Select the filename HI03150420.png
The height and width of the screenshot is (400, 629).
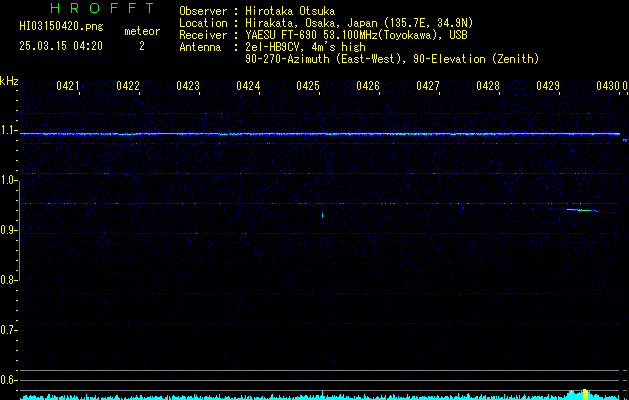61,26
